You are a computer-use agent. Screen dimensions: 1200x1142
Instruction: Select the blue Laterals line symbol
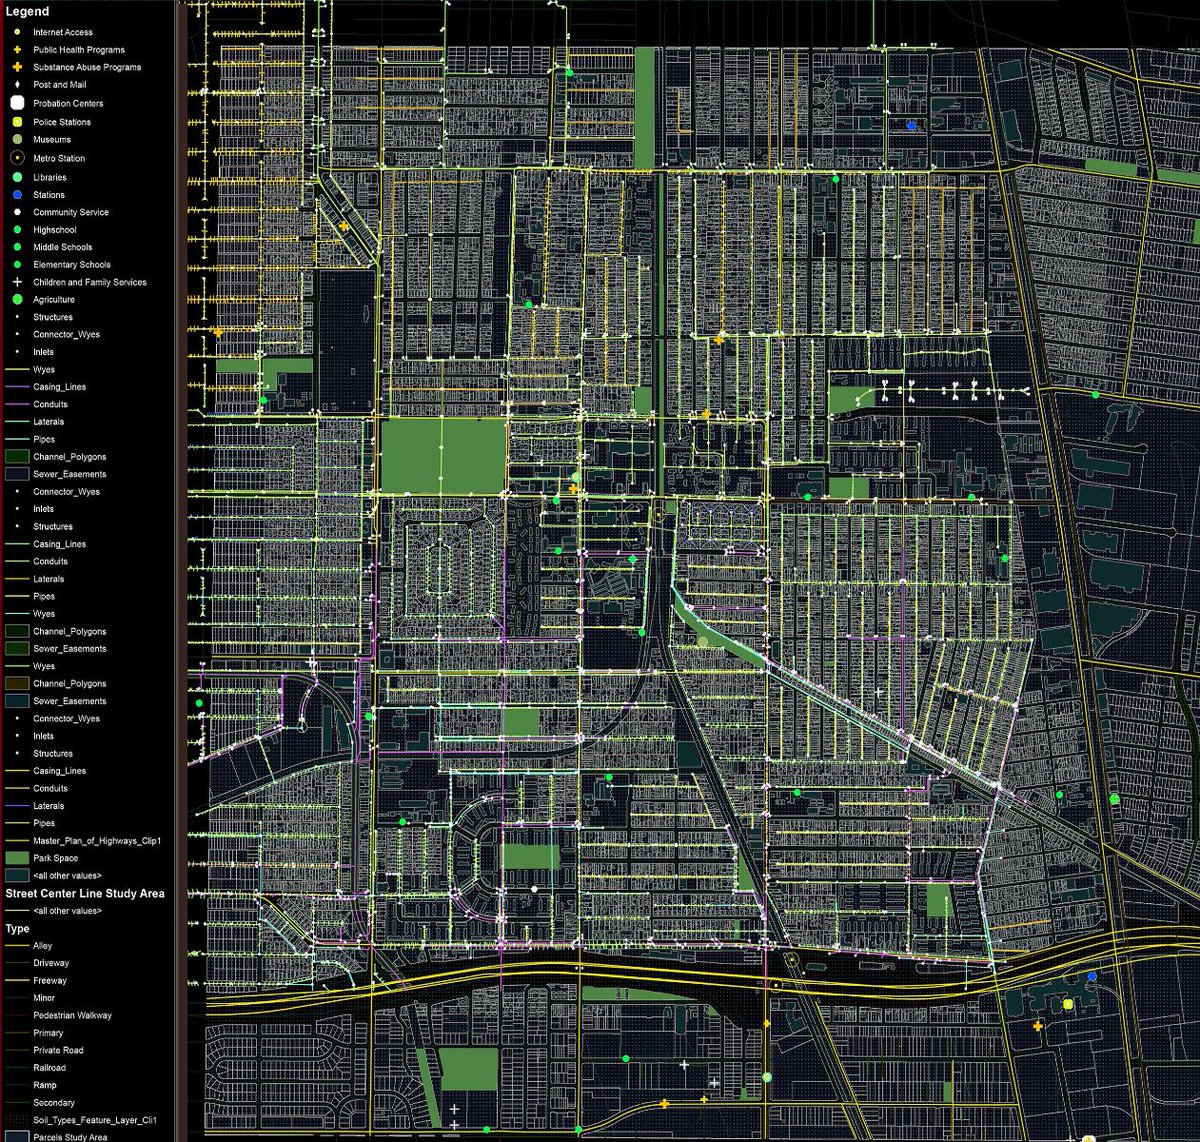[x=17, y=806]
